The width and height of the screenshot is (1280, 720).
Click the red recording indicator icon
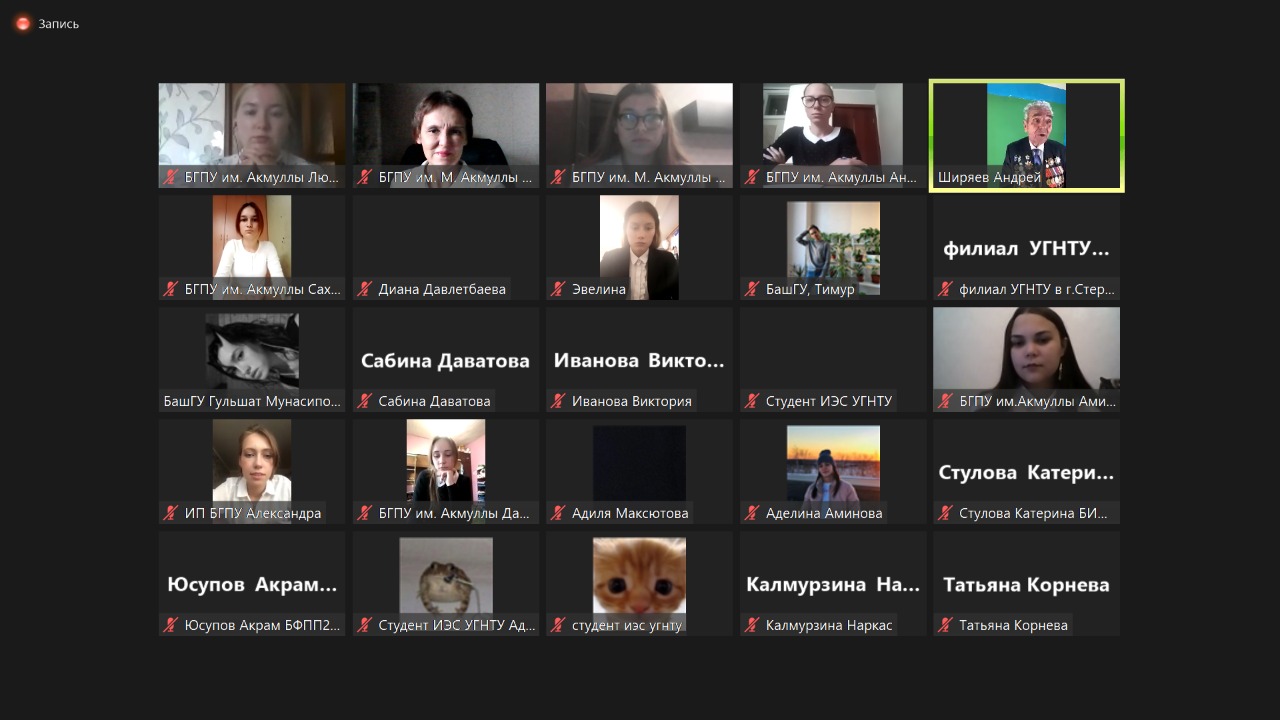22,24
